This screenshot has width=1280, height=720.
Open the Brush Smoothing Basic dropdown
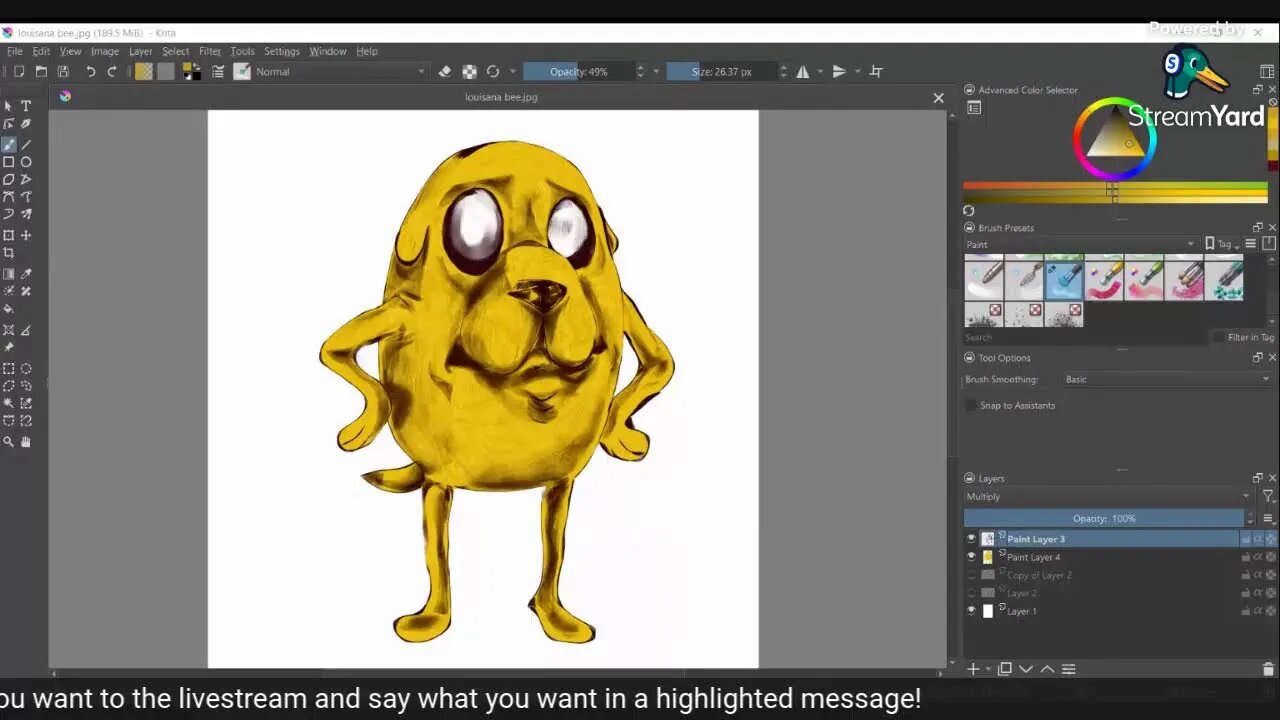tap(1167, 379)
